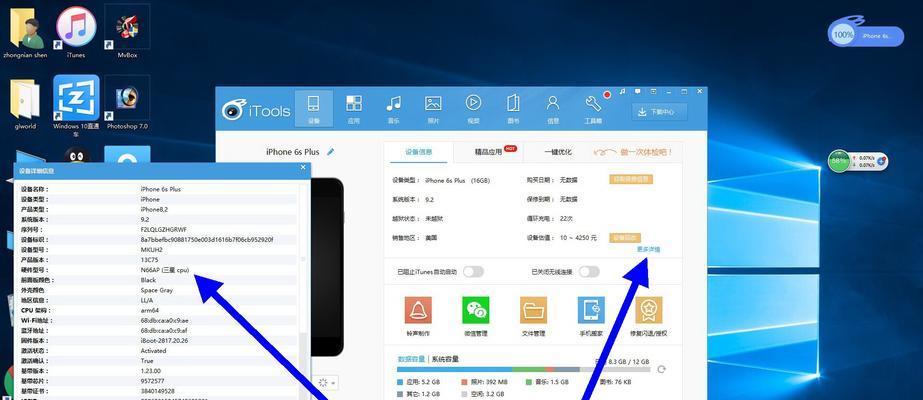The height and width of the screenshot is (400, 923).
Task: Open the 音乐 (Music) section in iTools
Action: [393, 109]
